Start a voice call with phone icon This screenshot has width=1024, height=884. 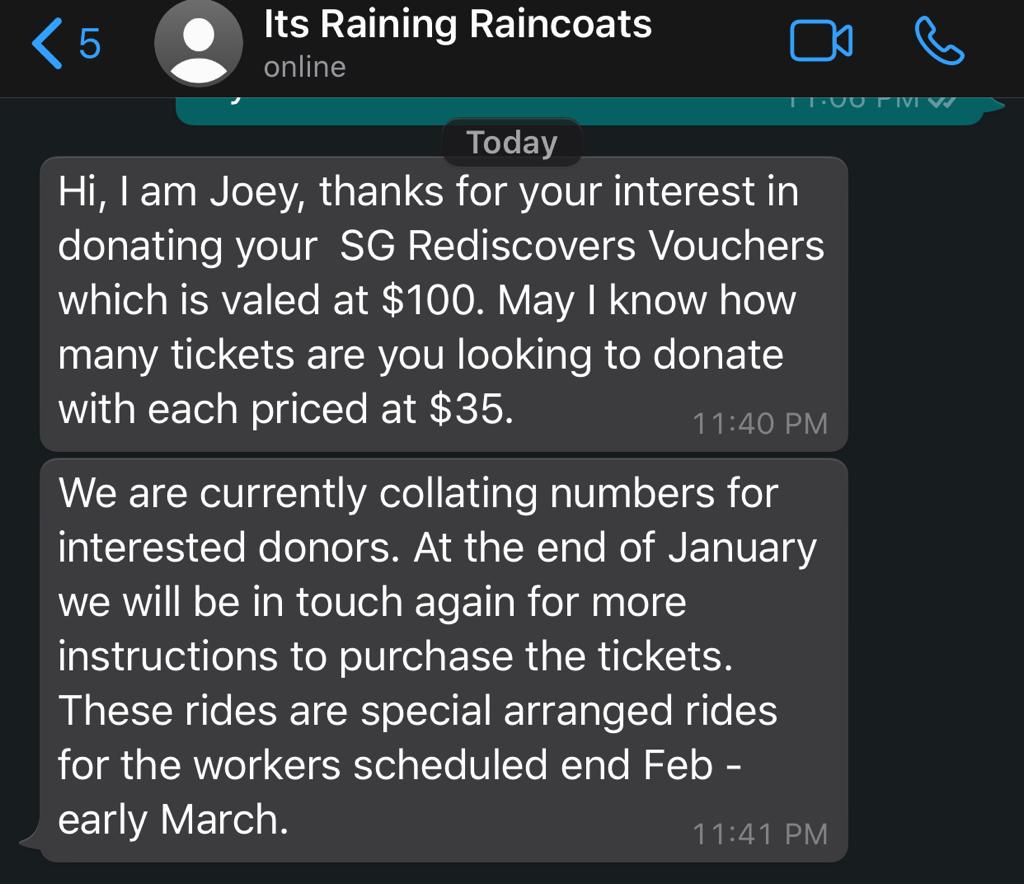pyautogui.click(x=939, y=42)
